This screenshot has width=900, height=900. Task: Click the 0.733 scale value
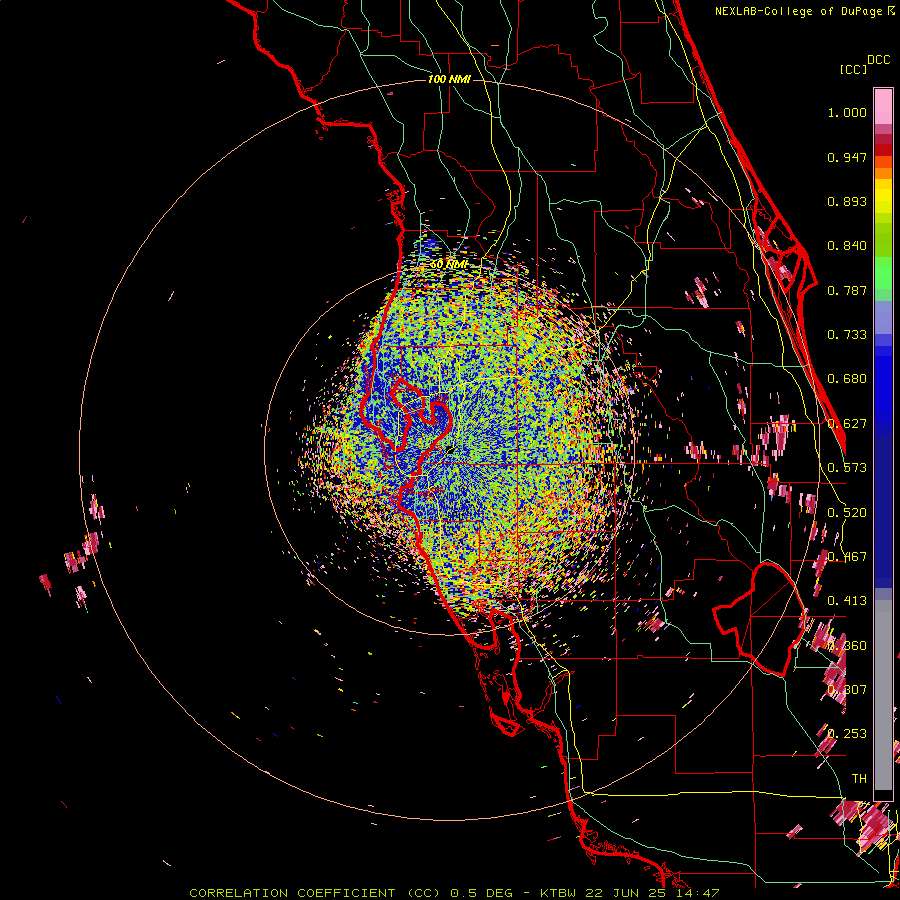click(x=847, y=335)
